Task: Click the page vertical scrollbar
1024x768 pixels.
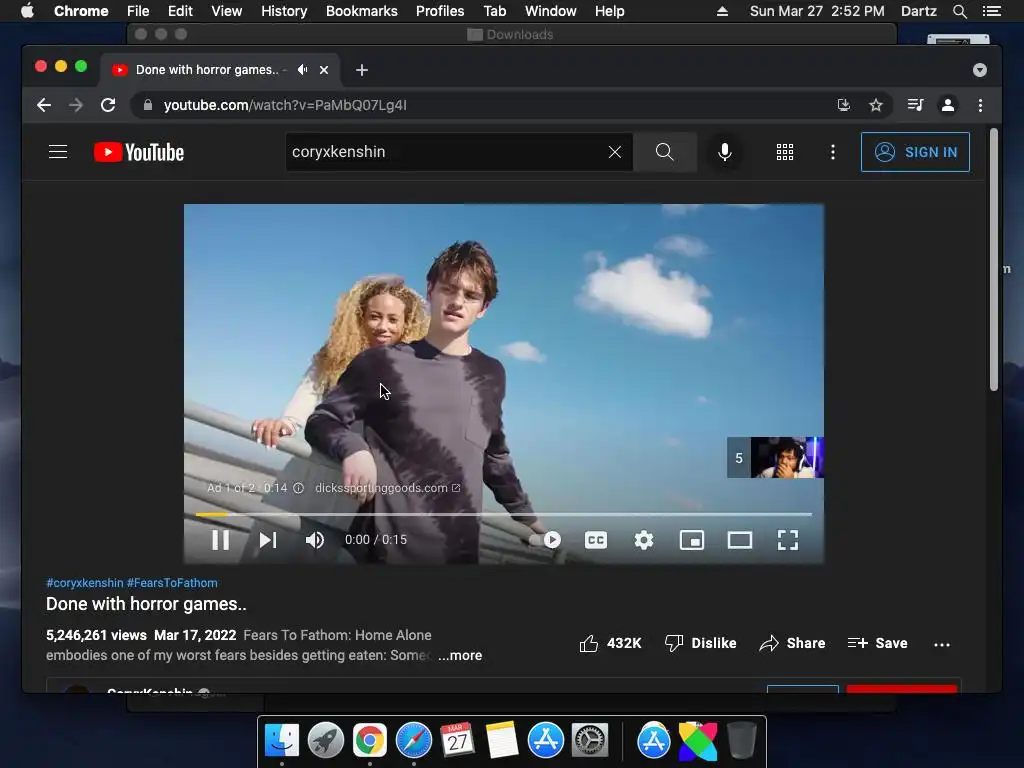Action: coord(994,261)
